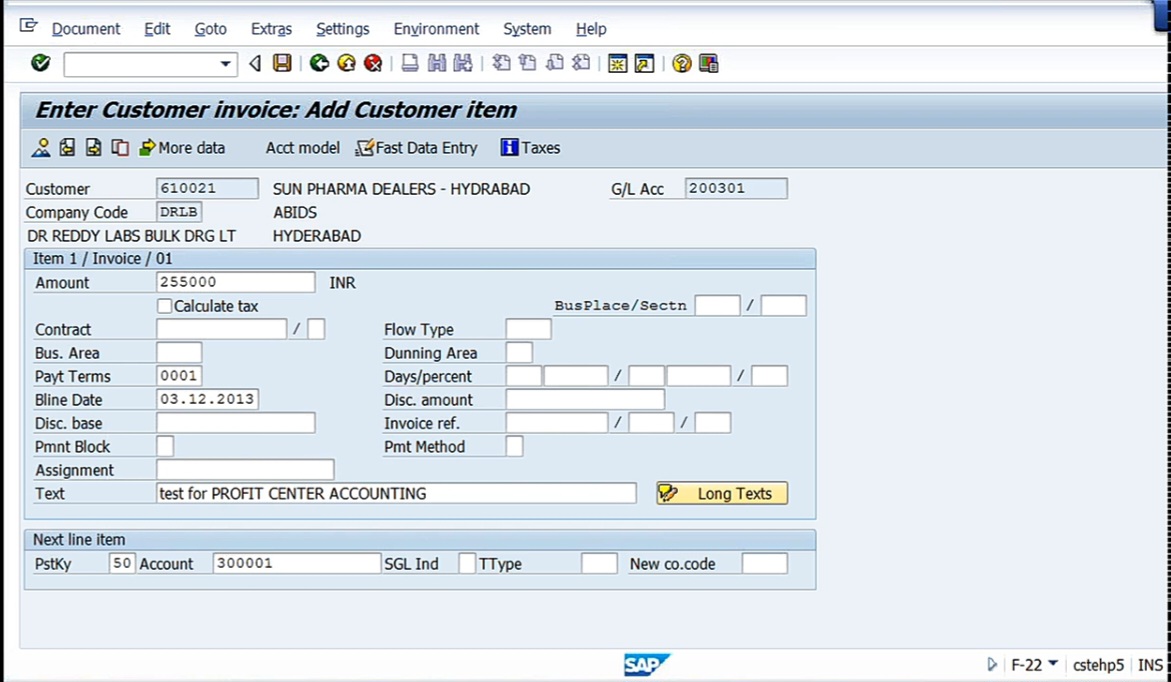The height and width of the screenshot is (682, 1171).
Task: Open the Settings menu
Action: click(x=343, y=29)
